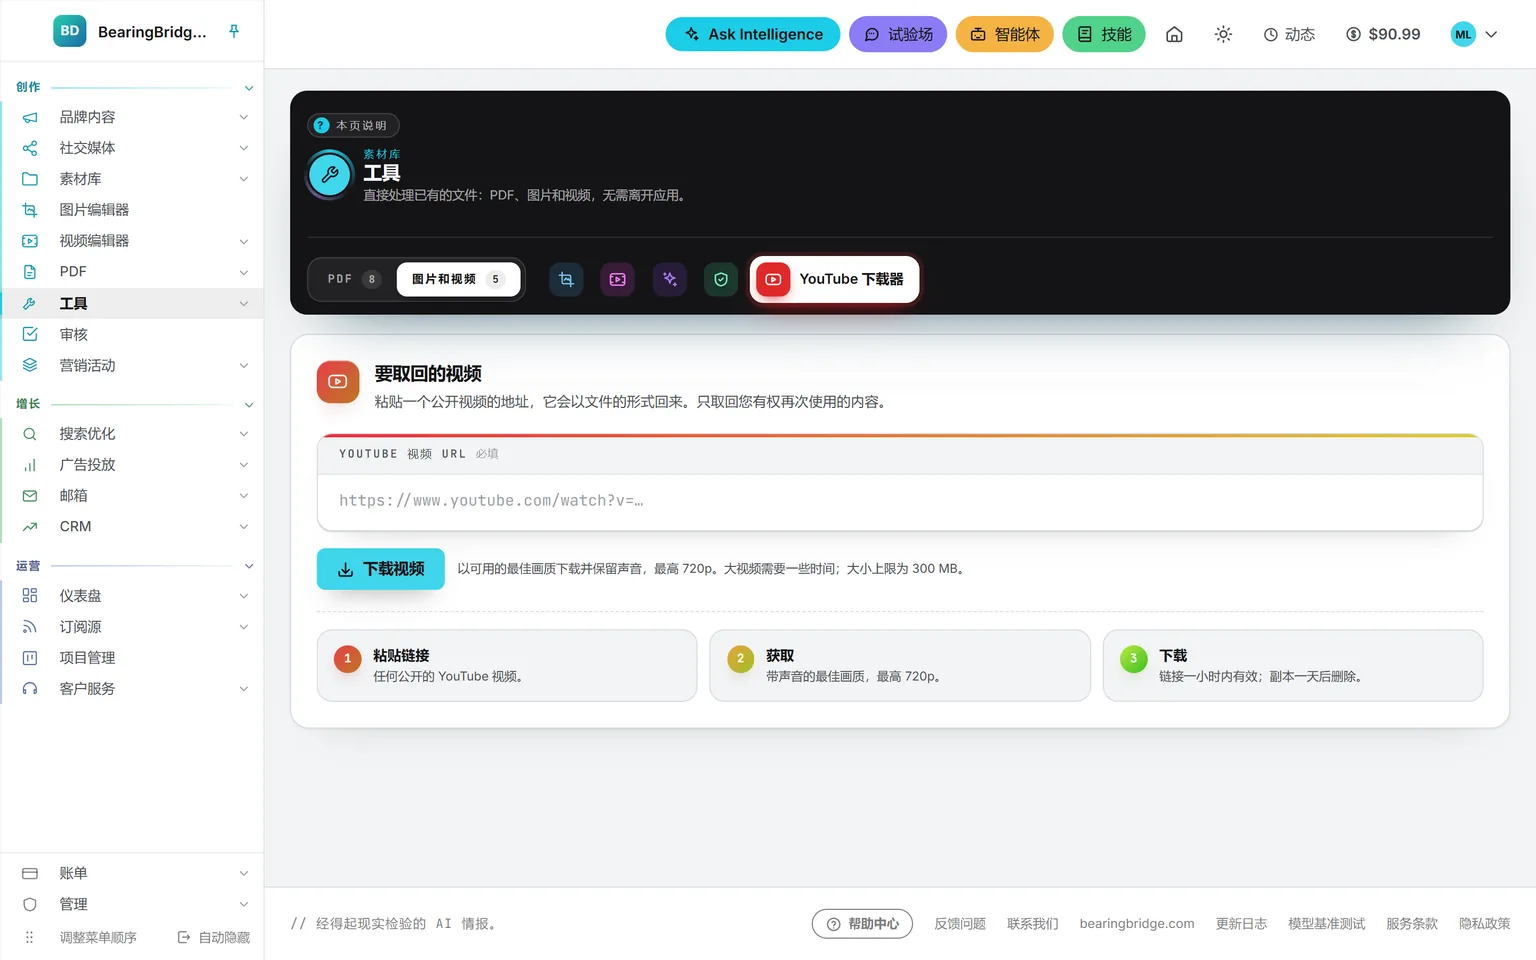Open 更新日志 footer link

[x=1241, y=924]
